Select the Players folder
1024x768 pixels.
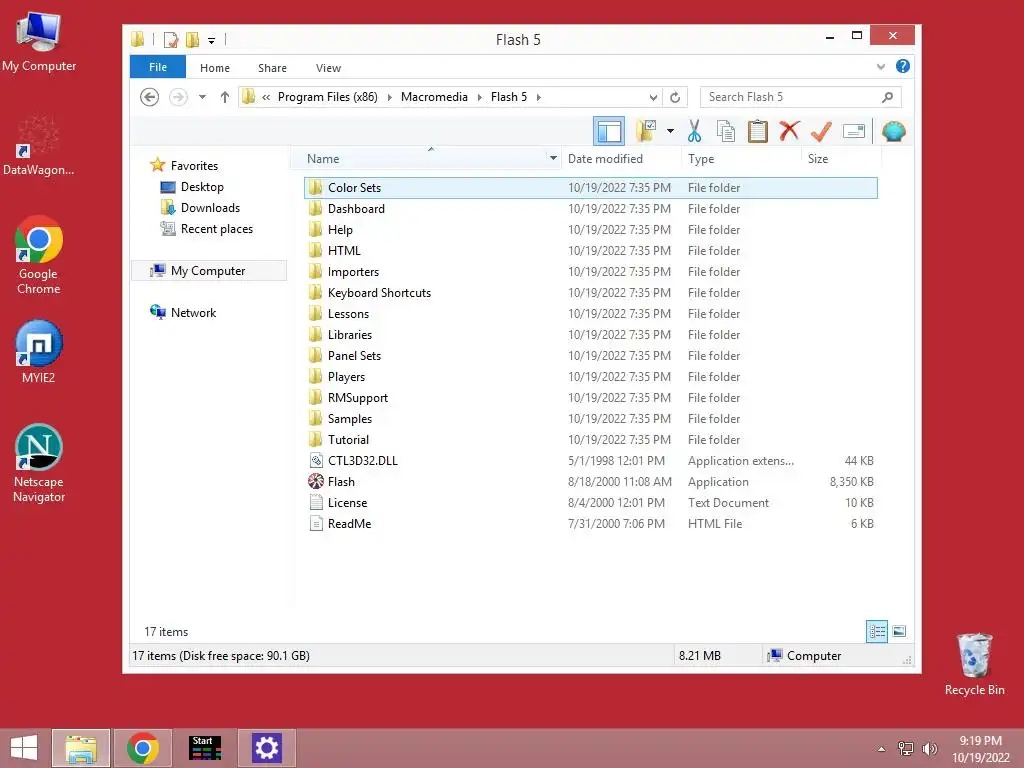click(x=346, y=377)
